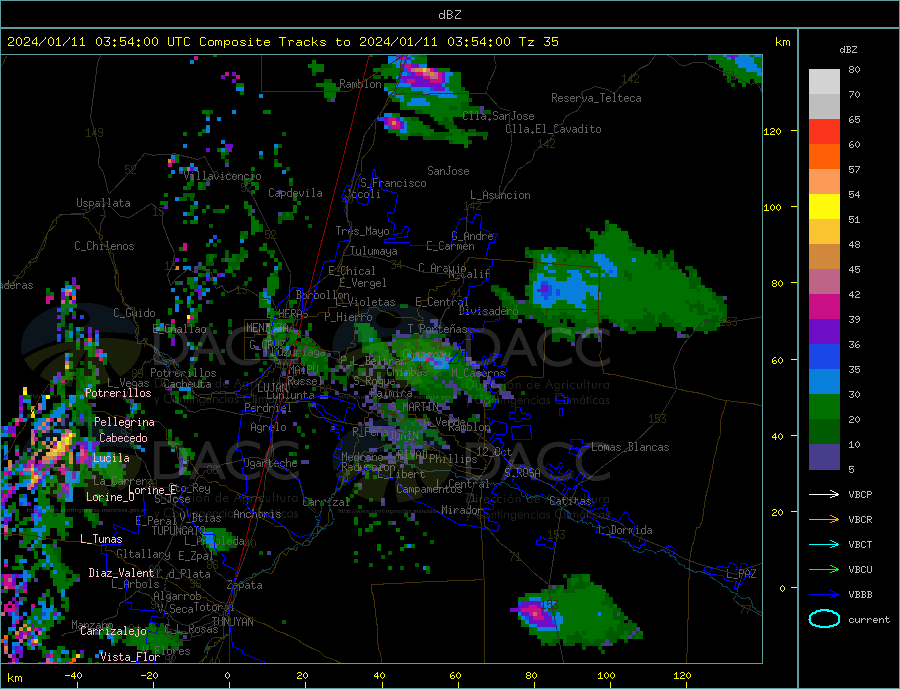Click the 'Carrizalejo' map label
This screenshot has height=689, width=900.
pyautogui.click(x=113, y=631)
